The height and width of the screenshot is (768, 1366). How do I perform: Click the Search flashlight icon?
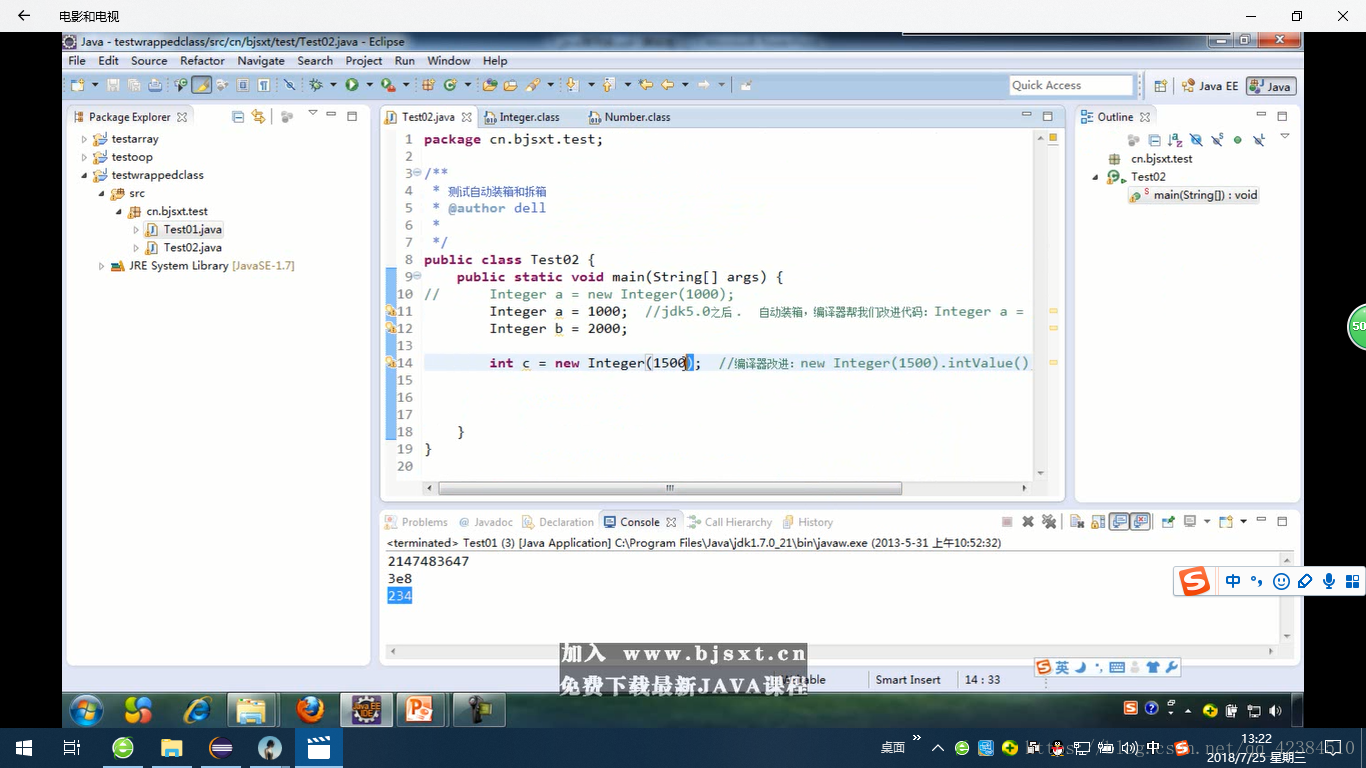point(532,85)
